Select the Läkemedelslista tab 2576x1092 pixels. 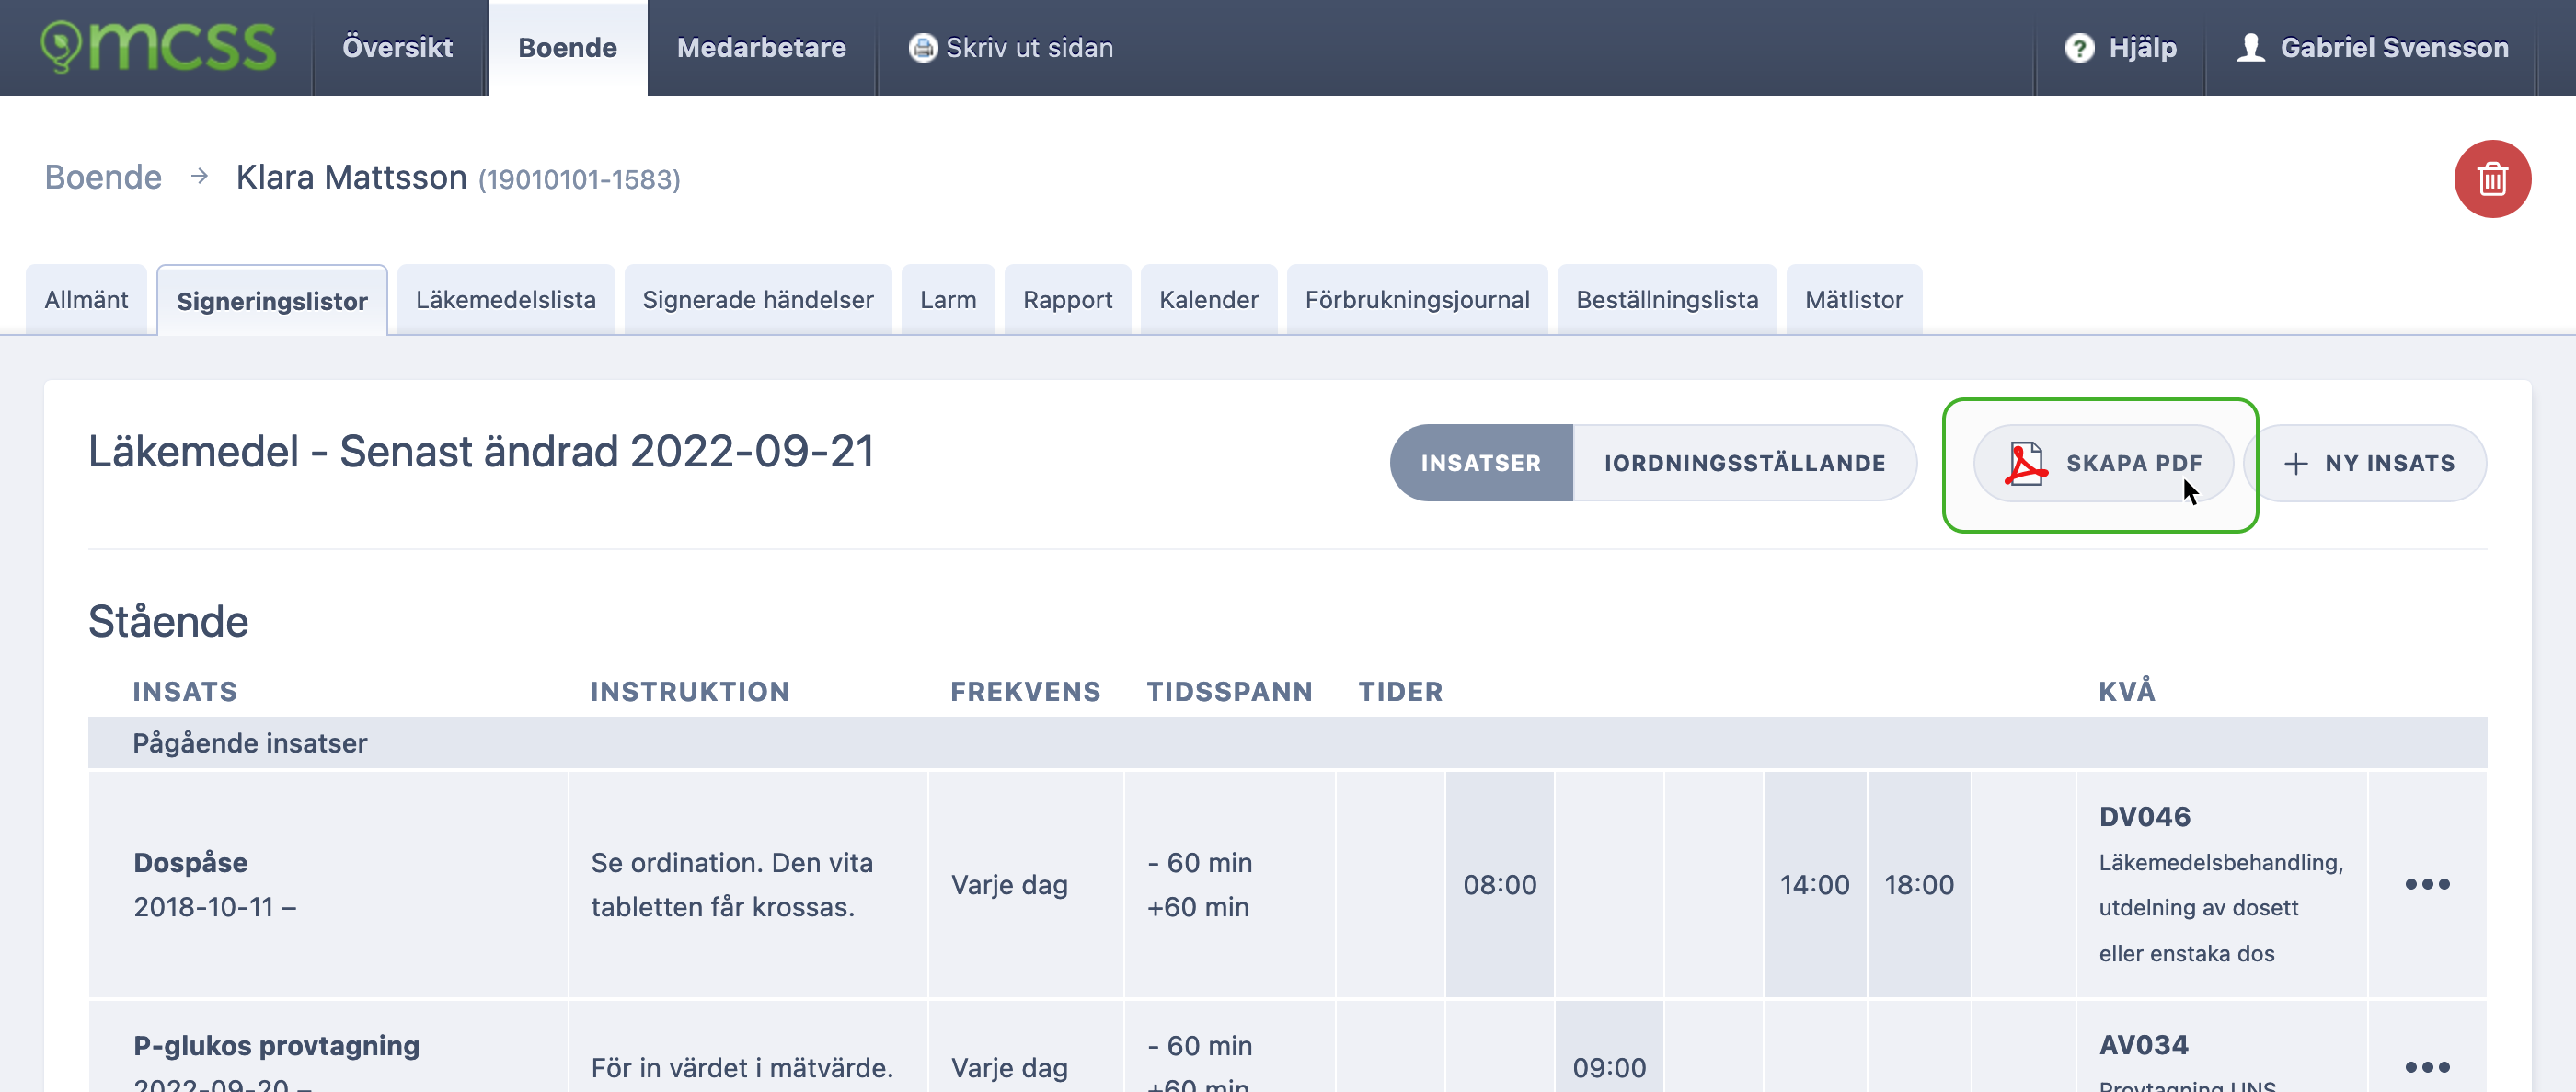[x=505, y=299]
